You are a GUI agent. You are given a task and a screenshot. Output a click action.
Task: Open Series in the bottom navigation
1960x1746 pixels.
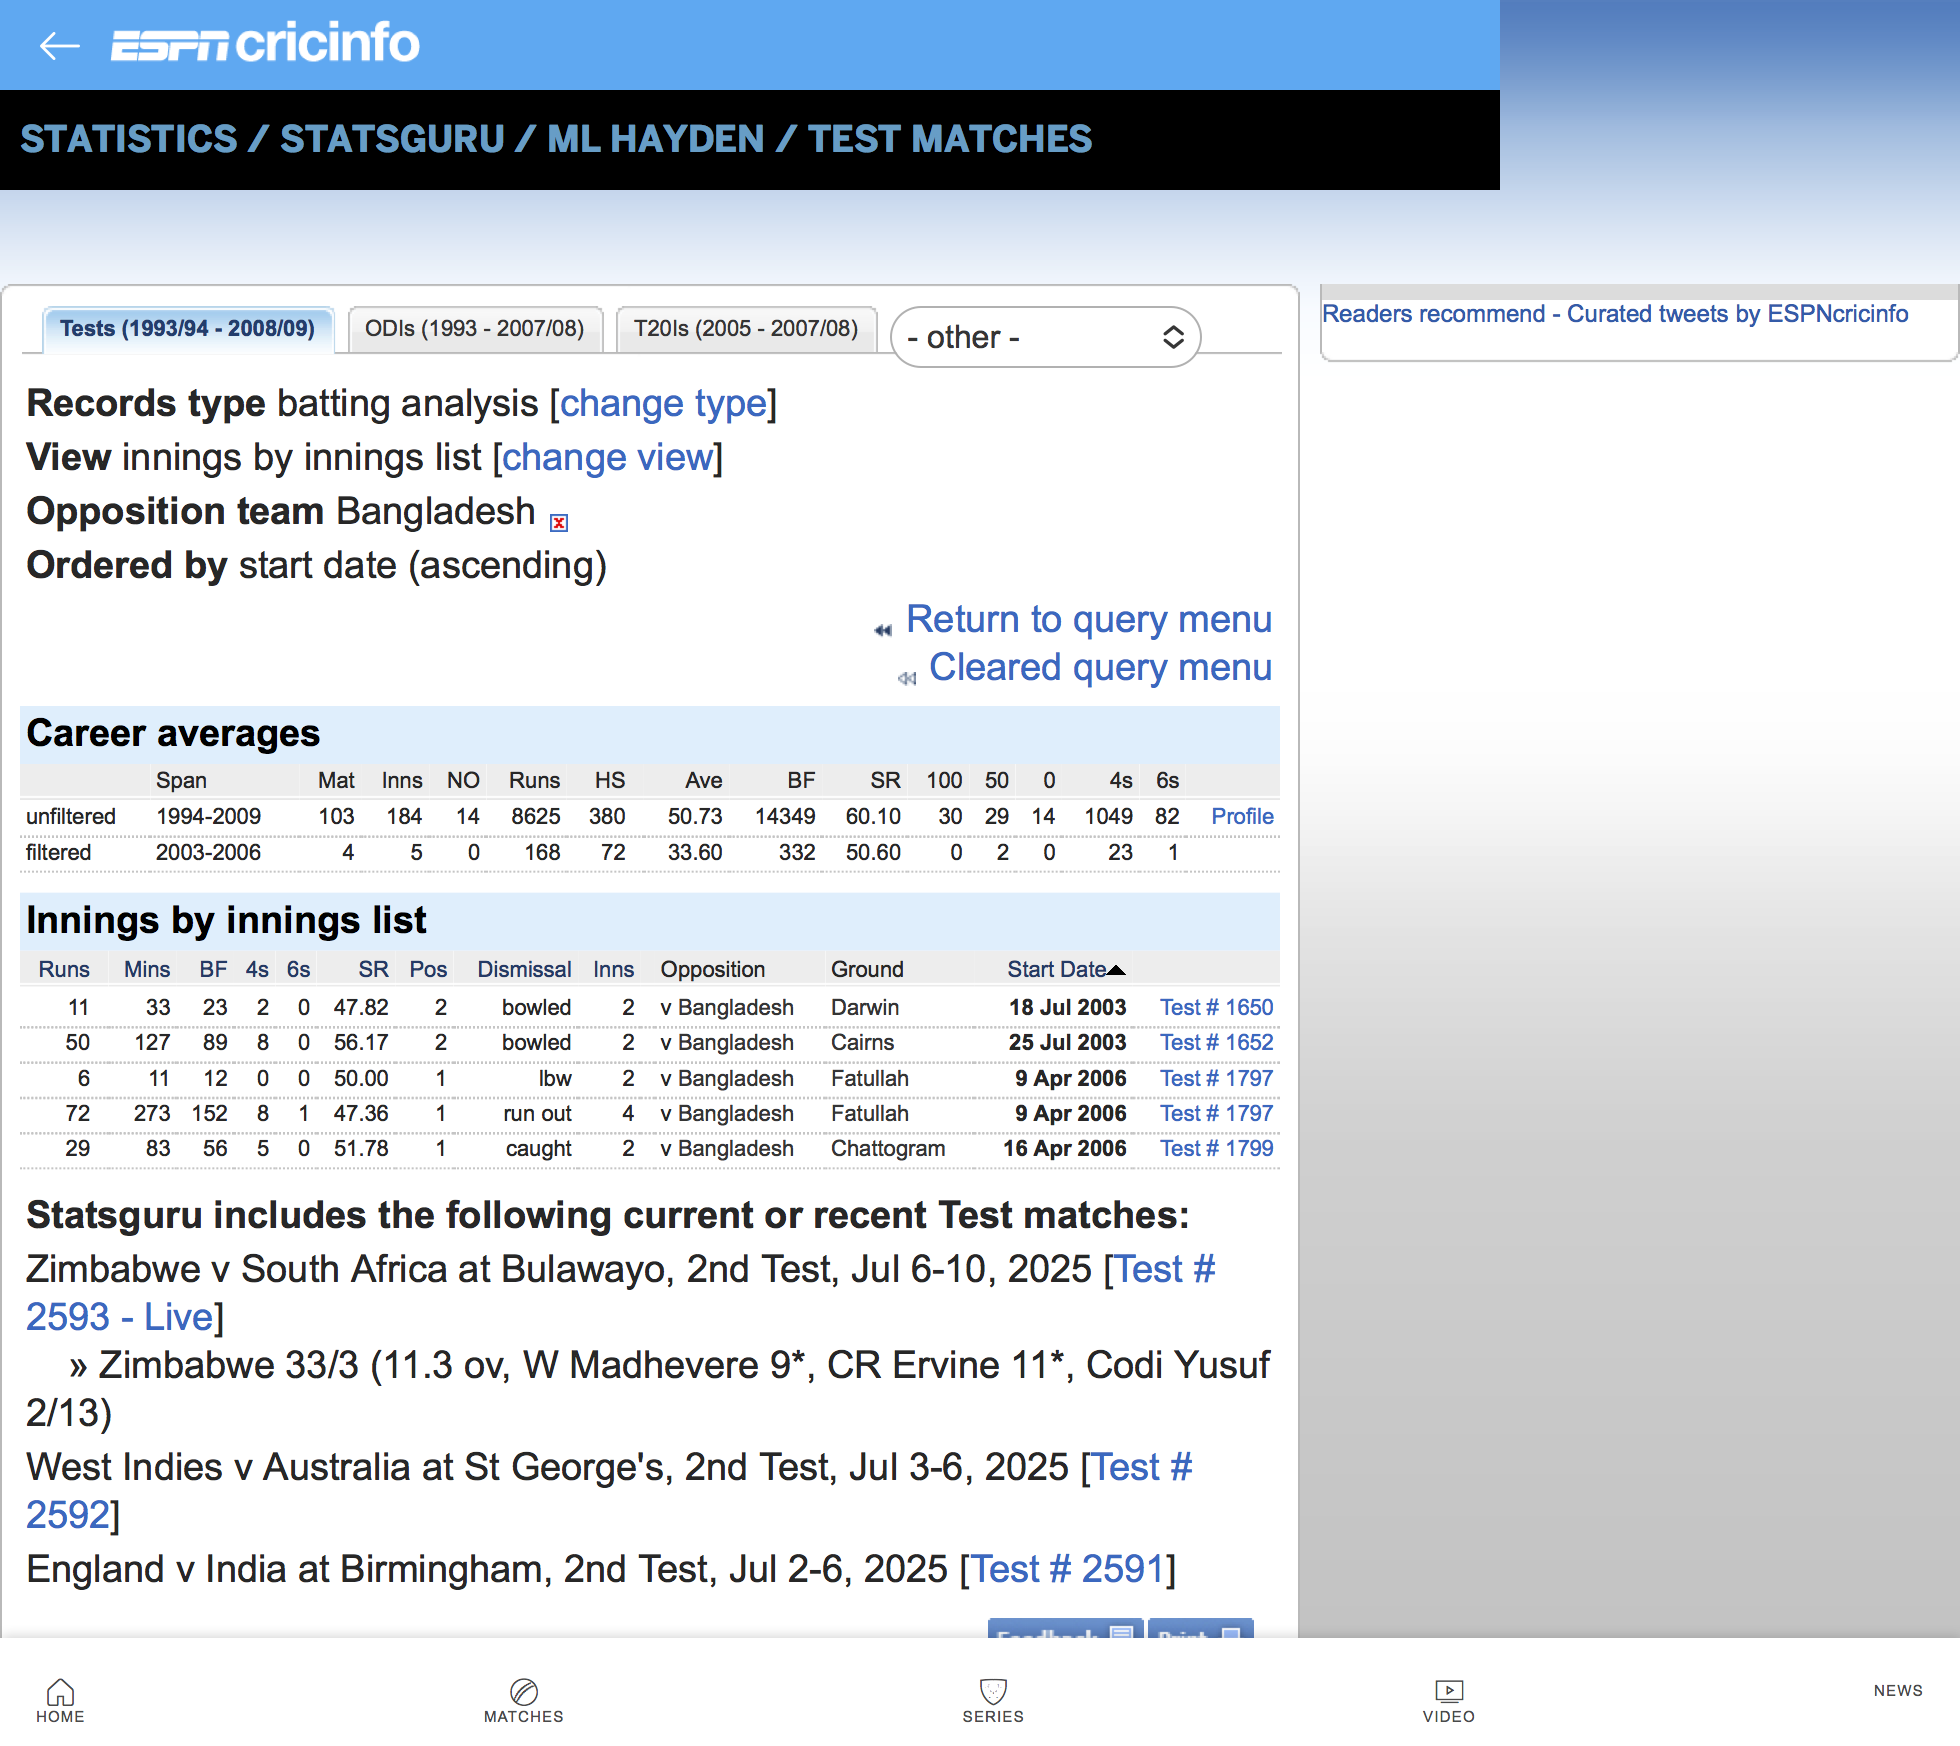(993, 1700)
